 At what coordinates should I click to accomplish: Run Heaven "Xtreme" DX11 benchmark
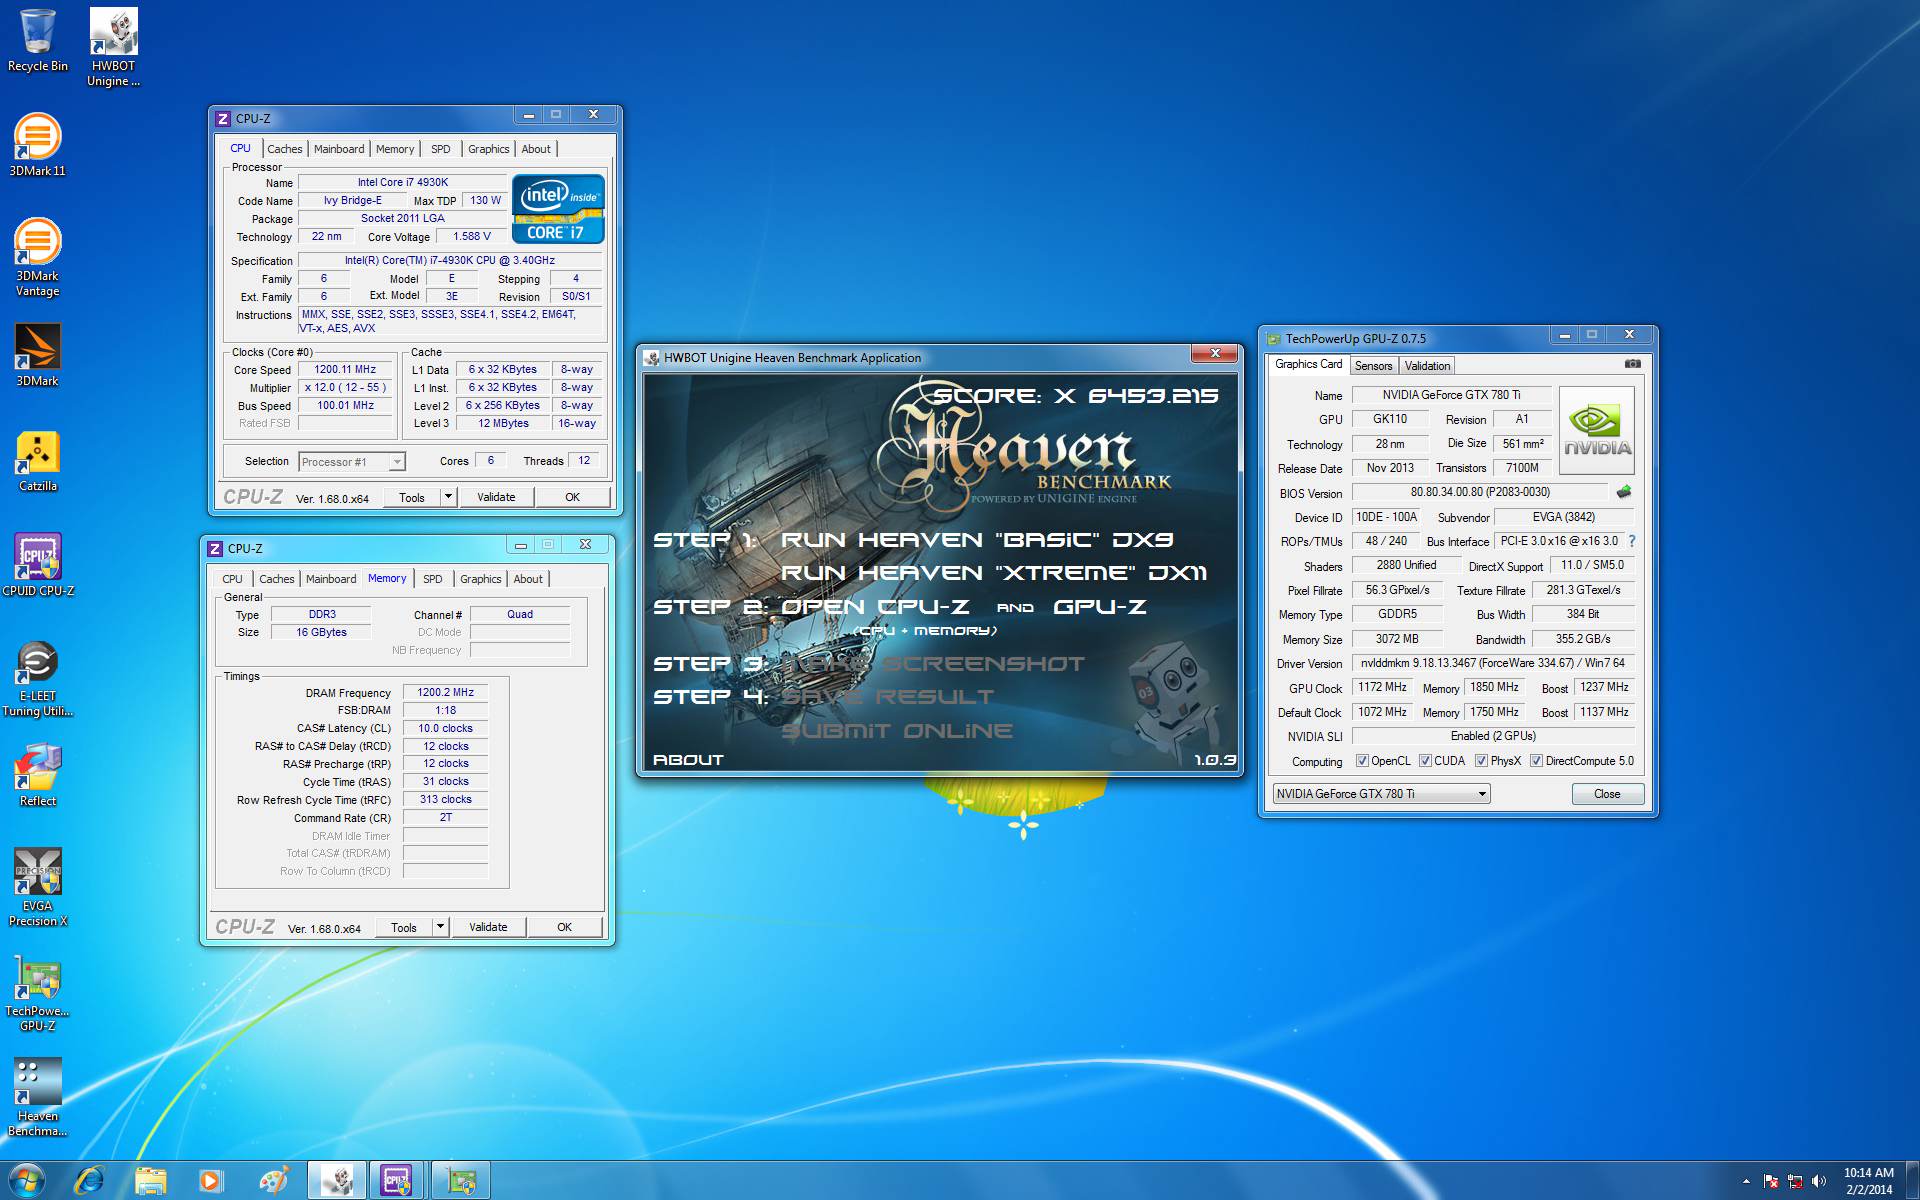pyautogui.click(x=994, y=573)
